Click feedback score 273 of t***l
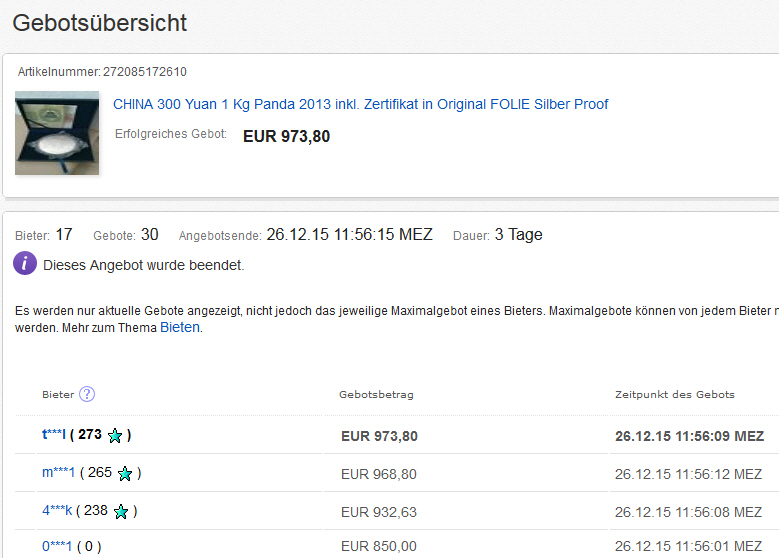 pyautogui.click(x=90, y=435)
